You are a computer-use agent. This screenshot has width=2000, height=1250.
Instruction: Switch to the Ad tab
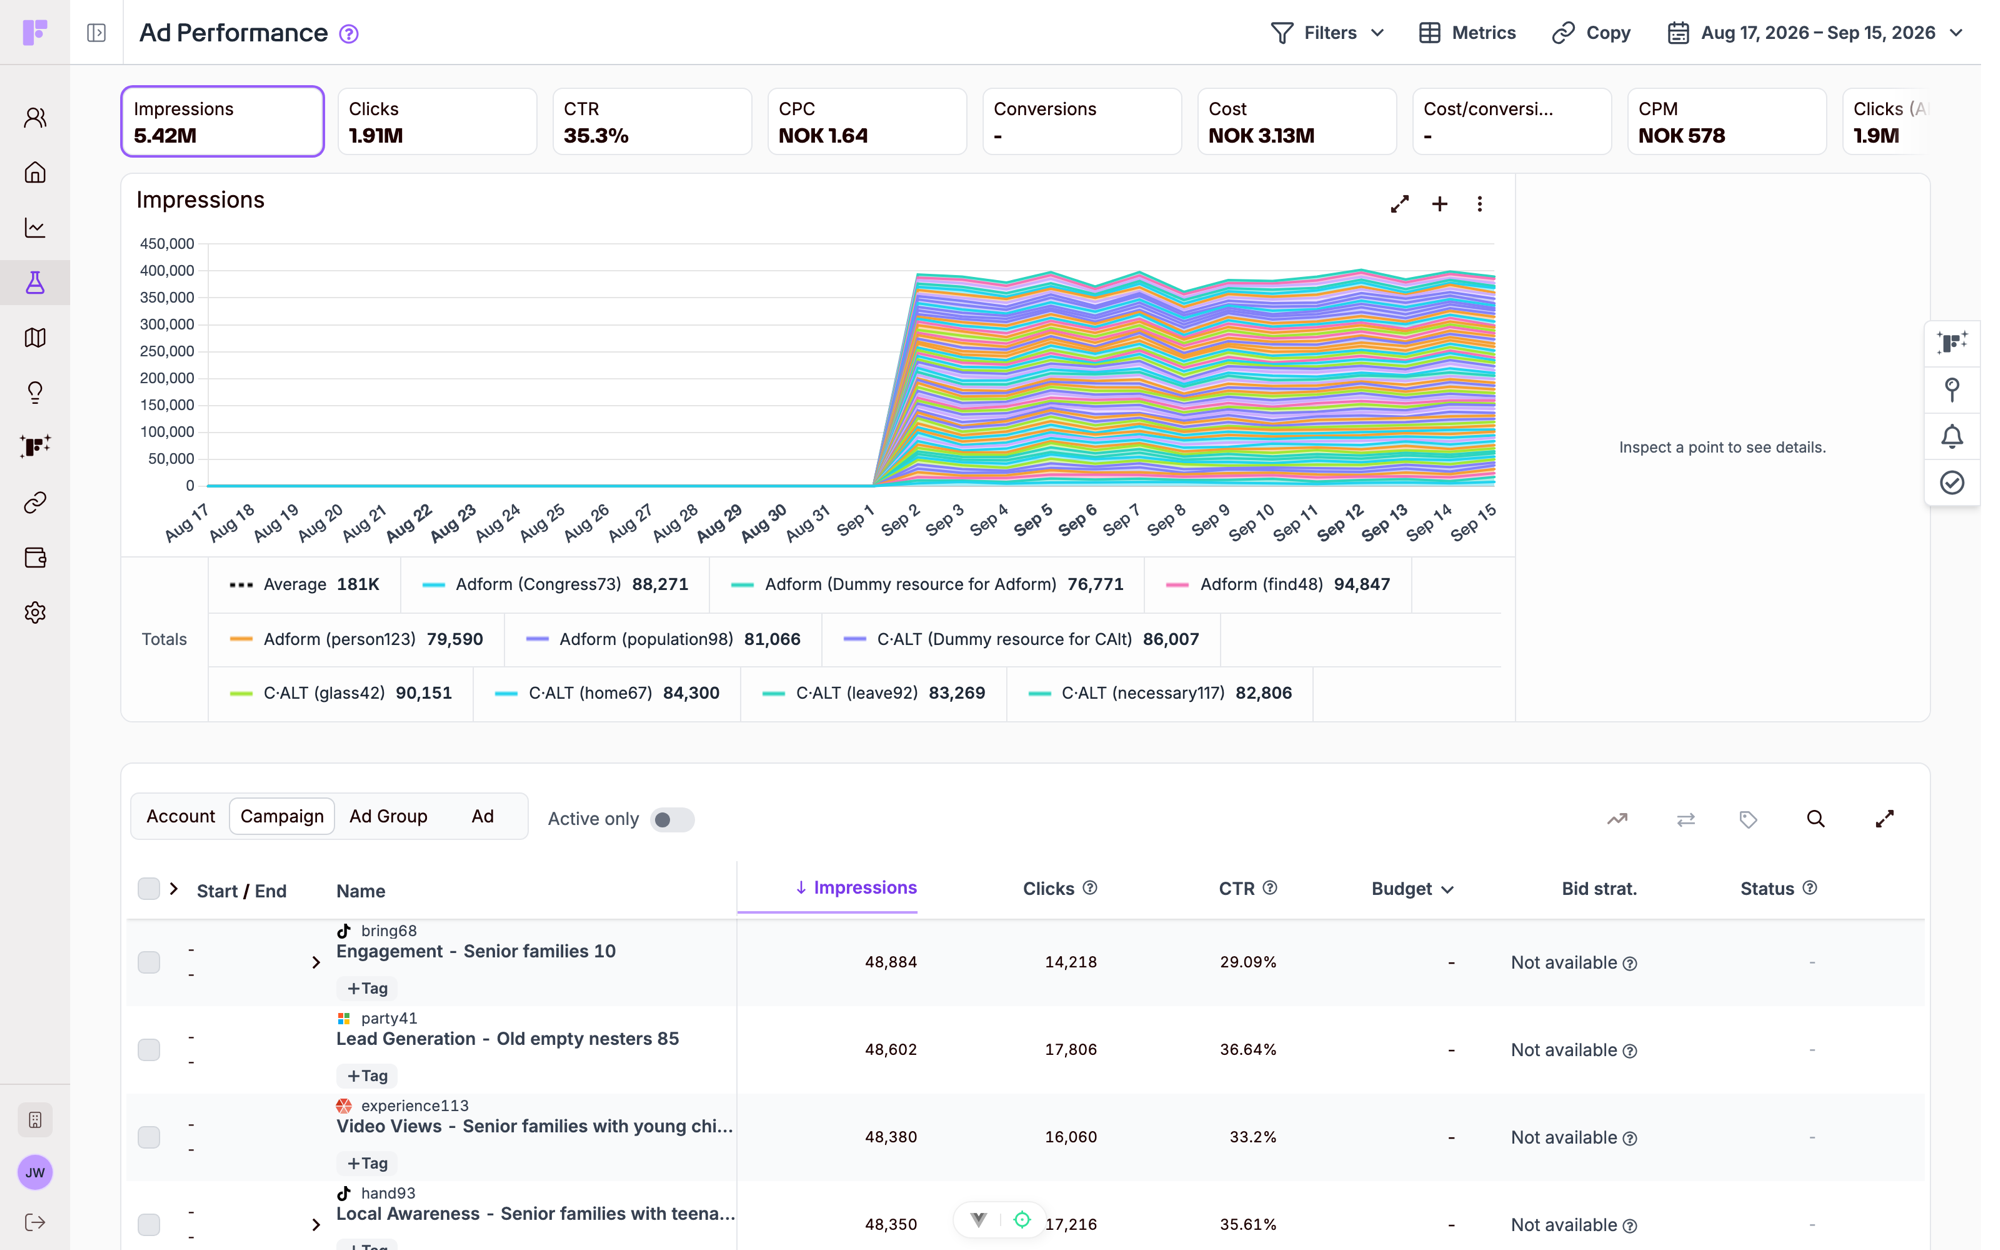coord(482,816)
